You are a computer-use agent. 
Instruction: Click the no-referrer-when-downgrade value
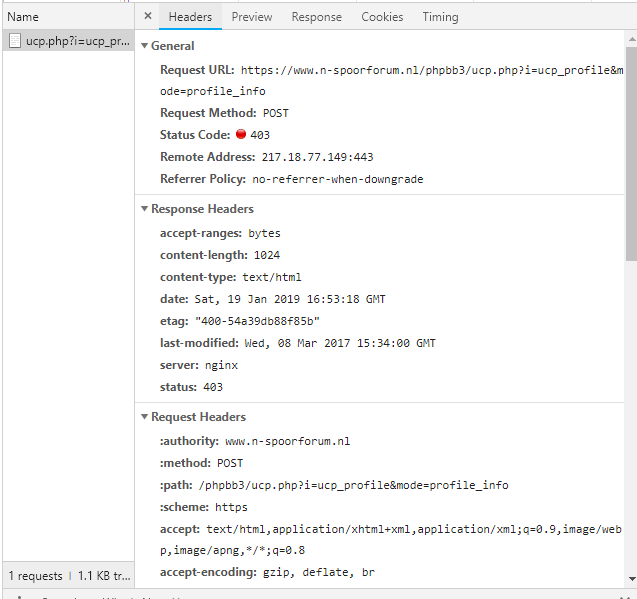point(338,179)
